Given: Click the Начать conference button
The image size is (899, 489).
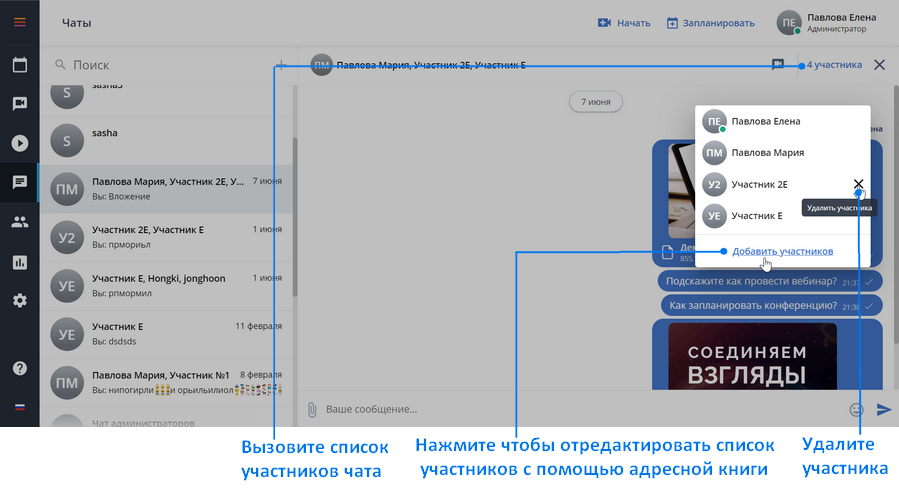Looking at the screenshot, I should 624,23.
